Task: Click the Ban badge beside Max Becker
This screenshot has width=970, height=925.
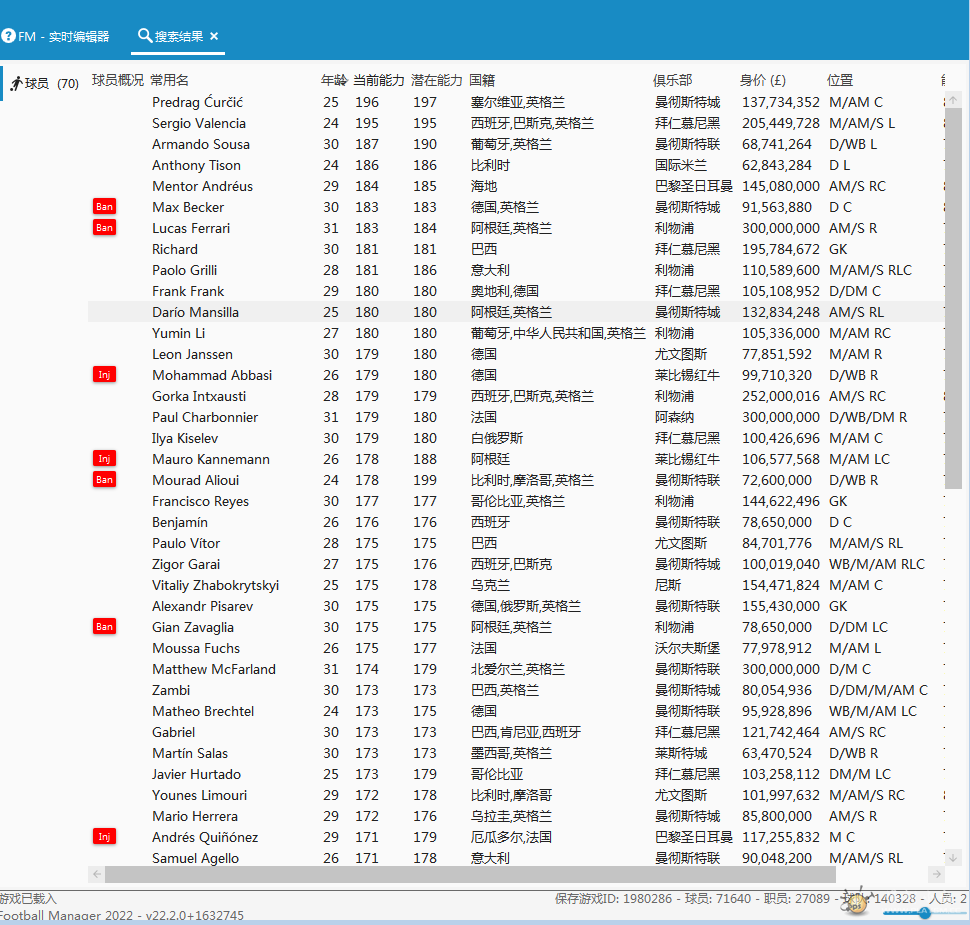Action: pos(105,207)
